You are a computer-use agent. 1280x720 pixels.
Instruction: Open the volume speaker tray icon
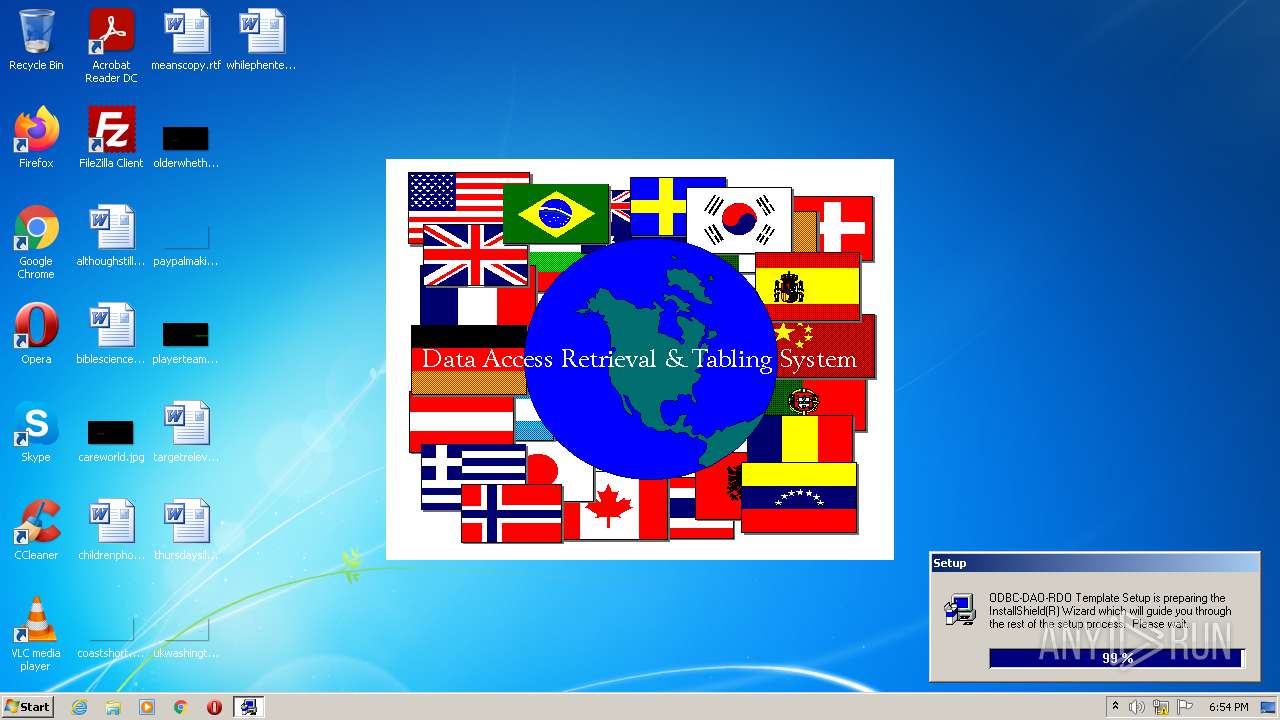coord(1136,707)
